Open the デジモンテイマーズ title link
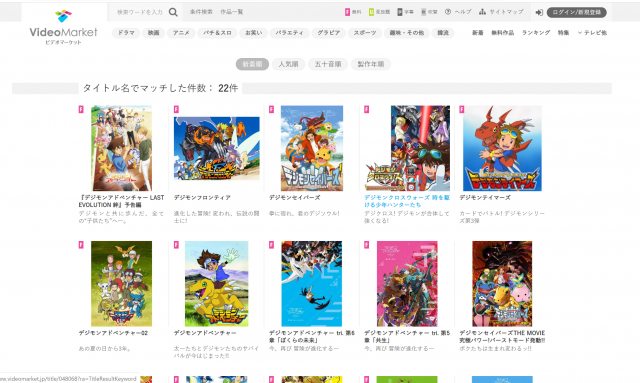 tap(485, 198)
